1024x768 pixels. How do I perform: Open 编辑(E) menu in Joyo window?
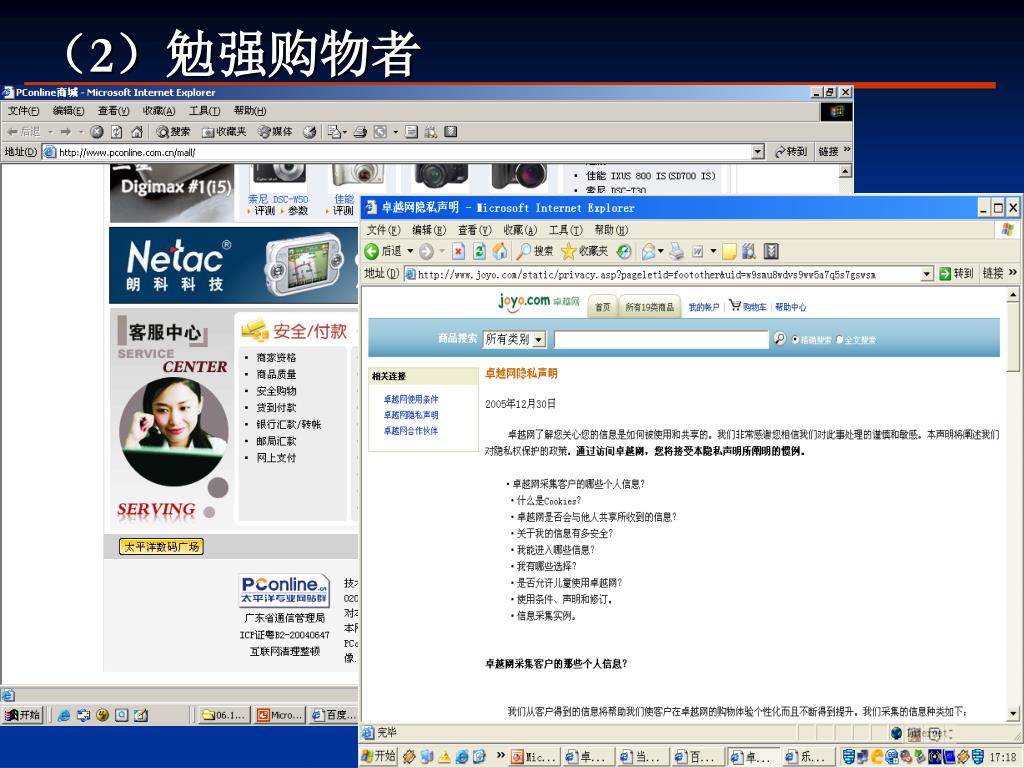(428, 230)
